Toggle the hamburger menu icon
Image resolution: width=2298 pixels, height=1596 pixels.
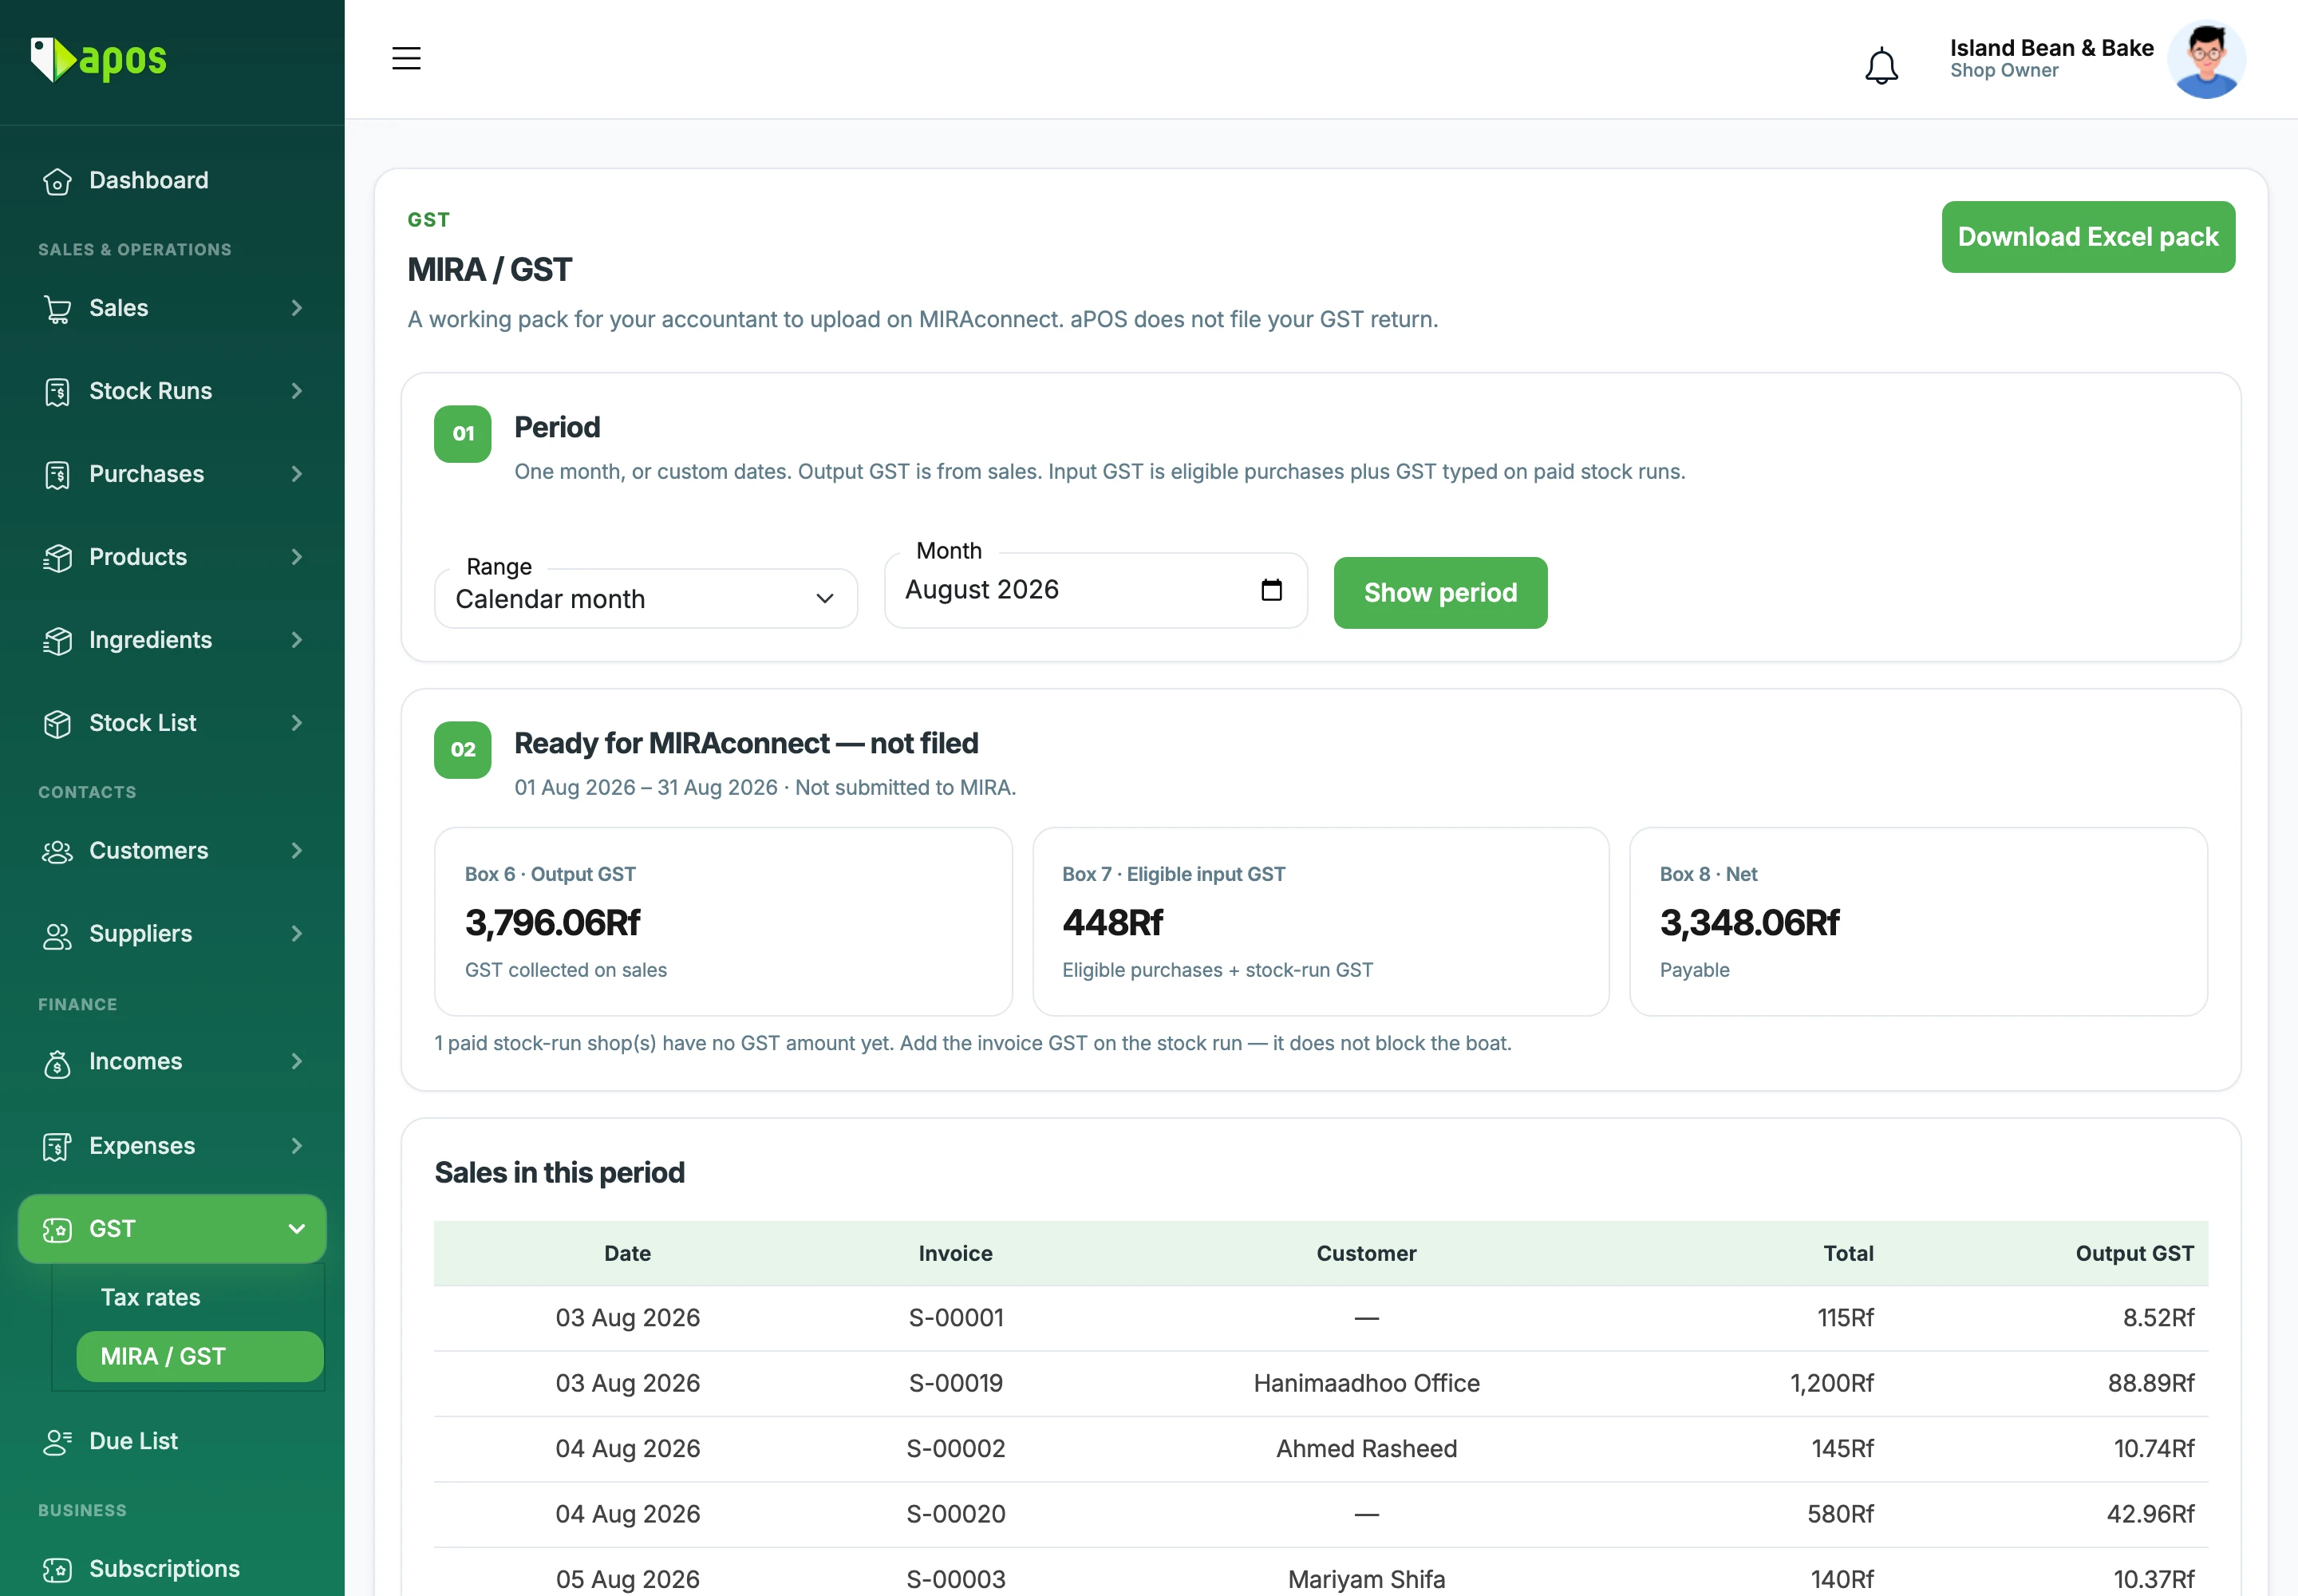pos(406,58)
